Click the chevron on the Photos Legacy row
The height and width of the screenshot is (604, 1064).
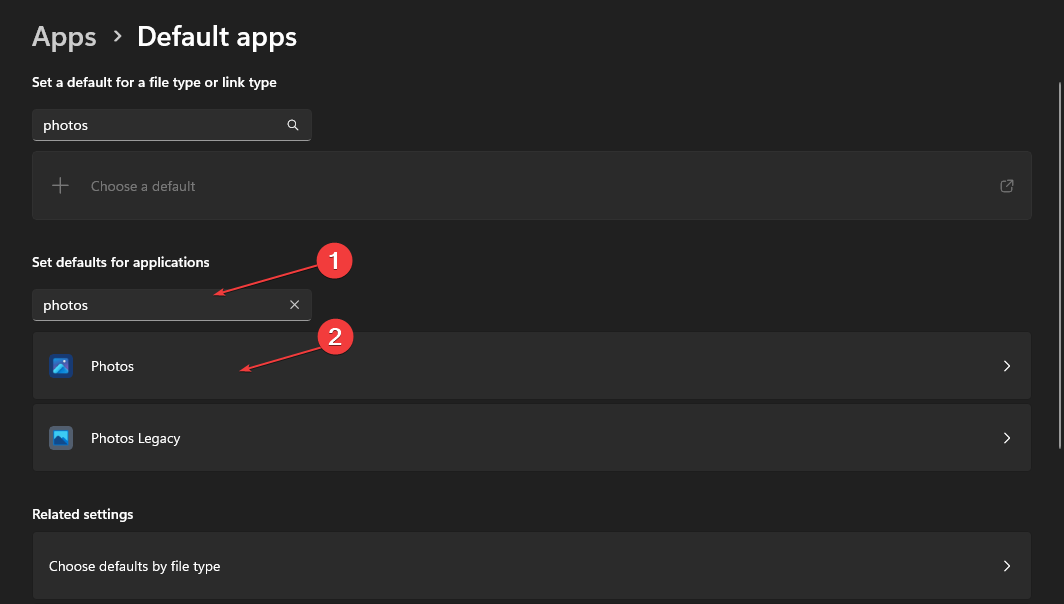(1007, 438)
